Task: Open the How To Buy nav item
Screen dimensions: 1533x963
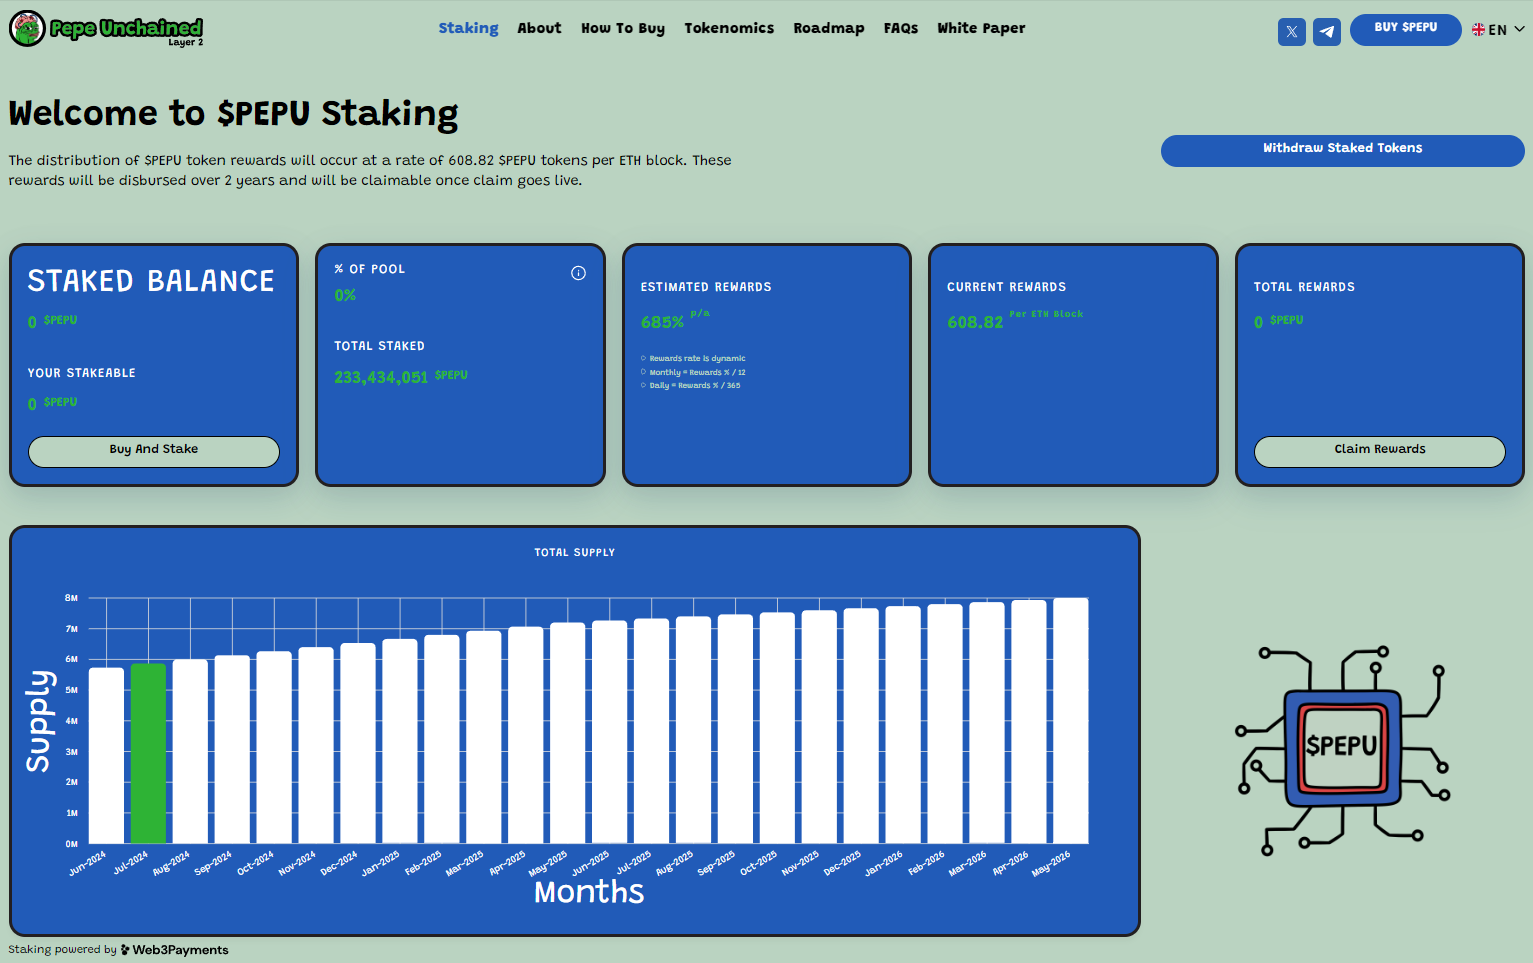Action: coord(623,28)
